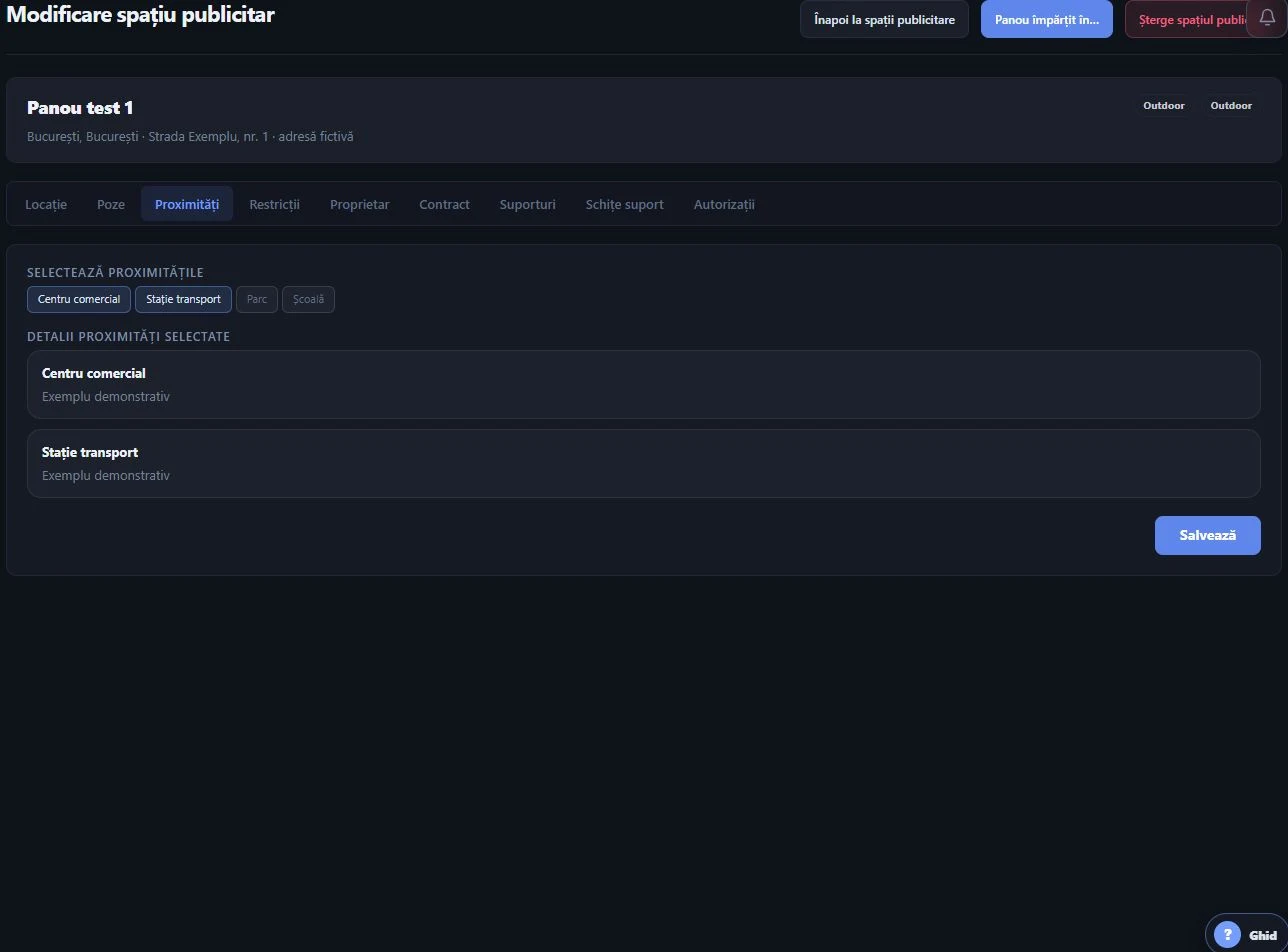1288x952 pixels.
Task: Click the address line Strada Exemplu, nr. 1
Action: coord(190,136)
